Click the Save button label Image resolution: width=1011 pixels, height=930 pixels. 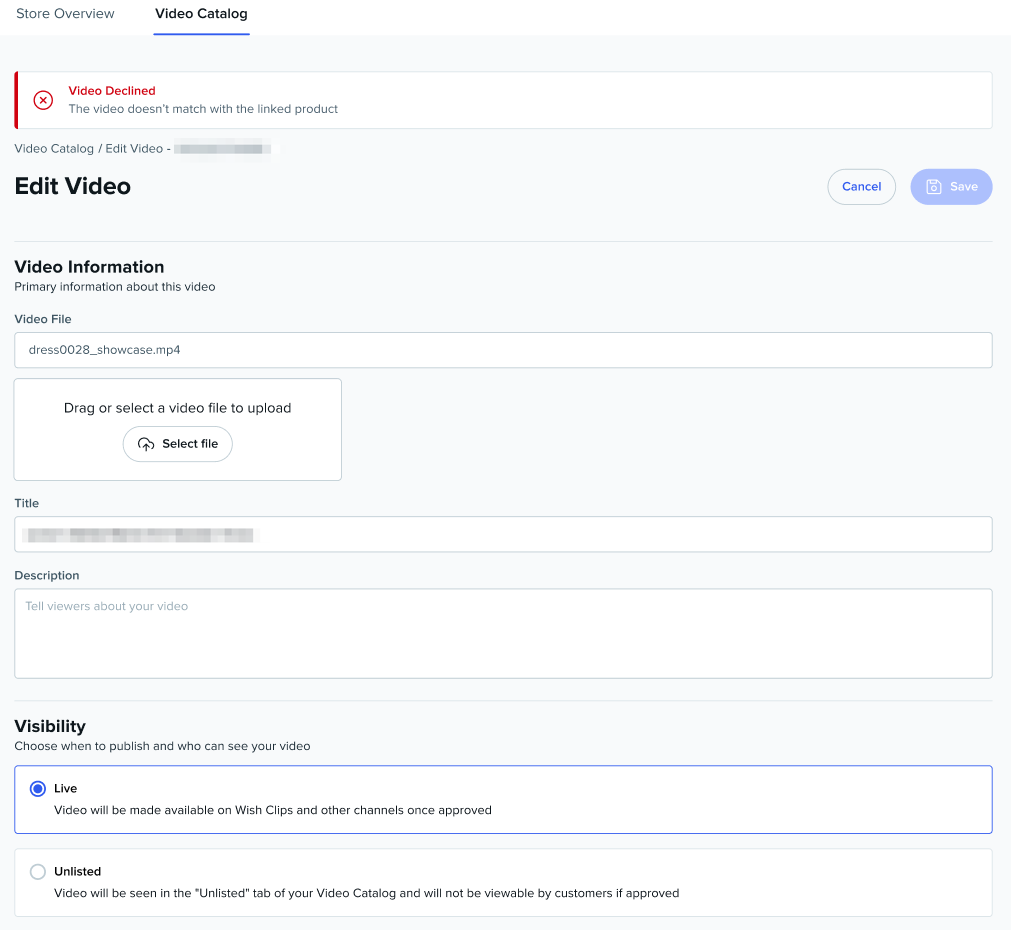[x=963, y=187]
